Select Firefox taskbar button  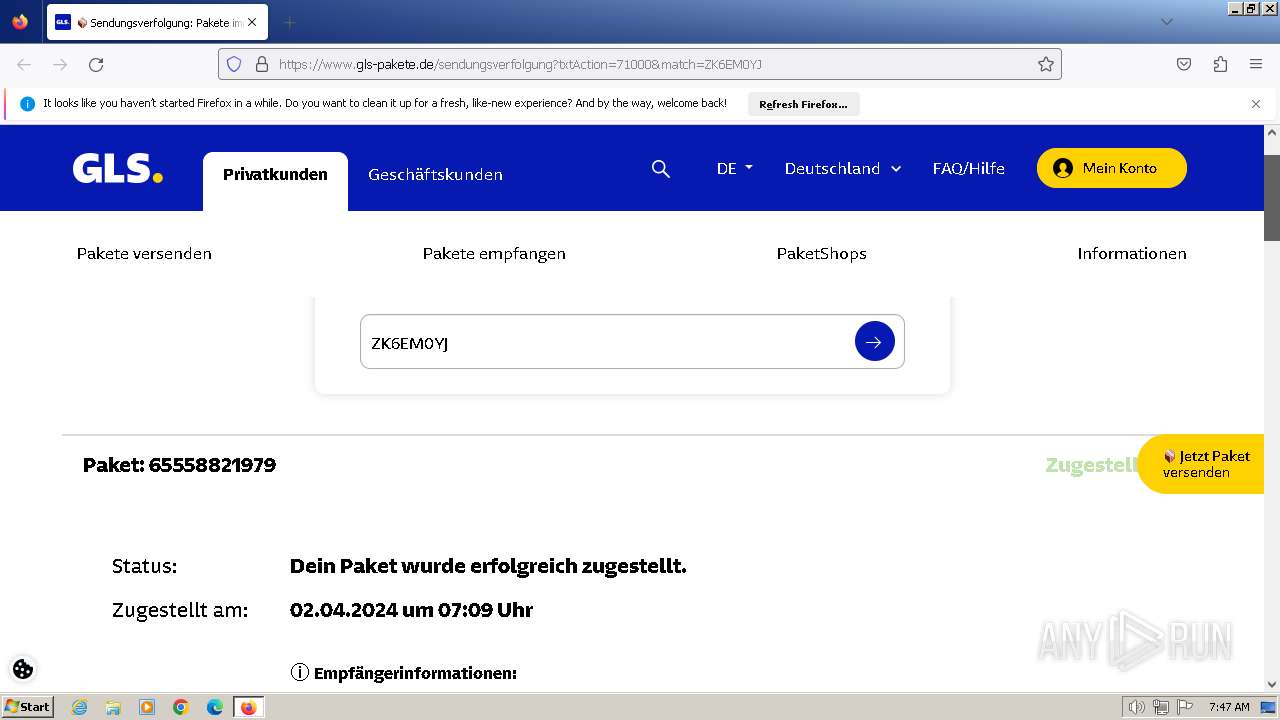248,707
